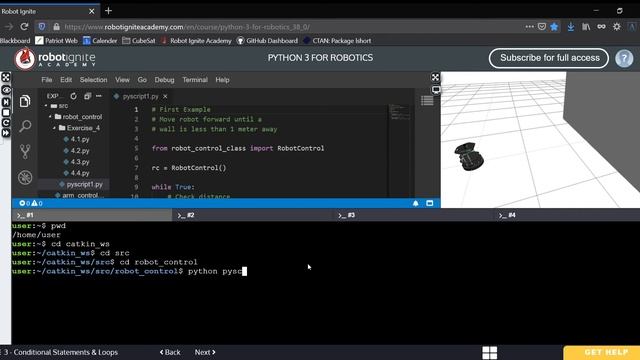This screenshot has width=640, height=360.
Task: Click the Pocket save icon in address bar
Action: tap(542, 27)
